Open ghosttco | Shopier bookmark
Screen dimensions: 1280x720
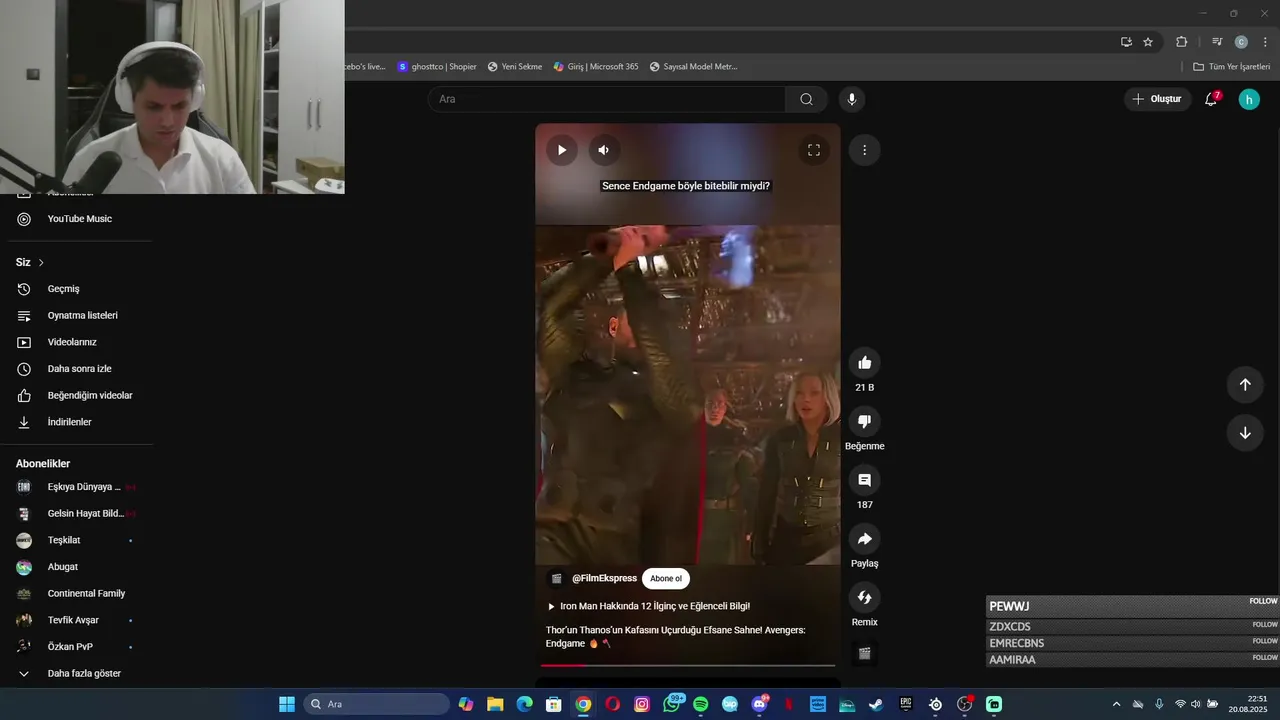coord(437,67)
